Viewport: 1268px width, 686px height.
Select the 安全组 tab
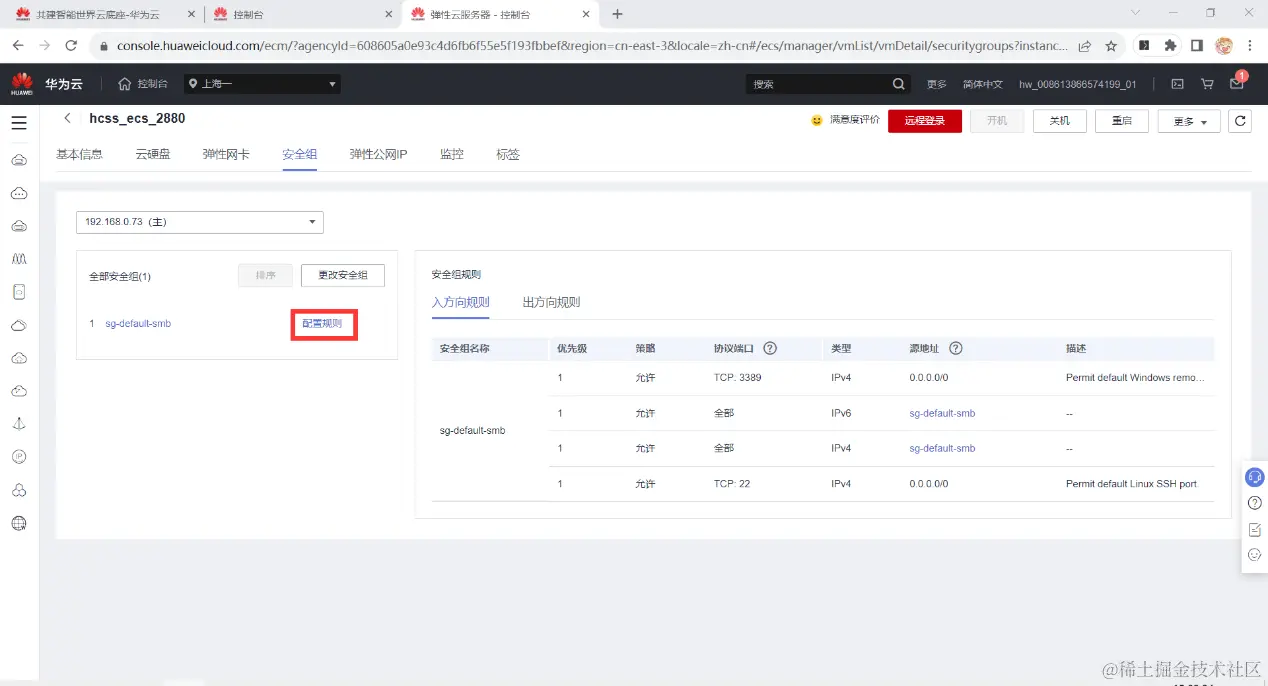(x=299, y=154)
